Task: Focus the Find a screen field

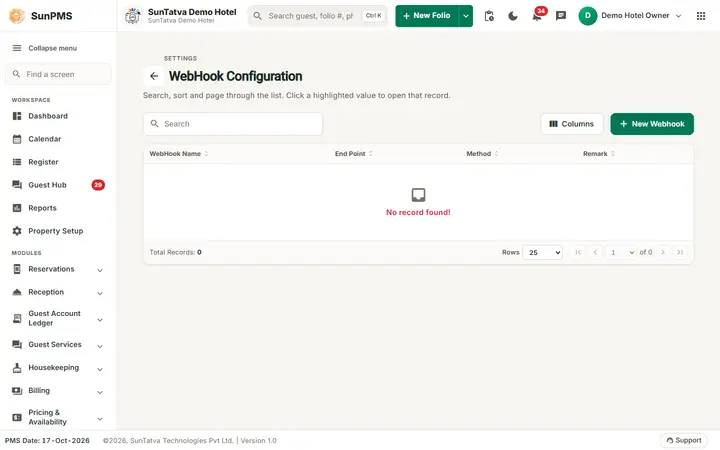Action: click(58, 74)
